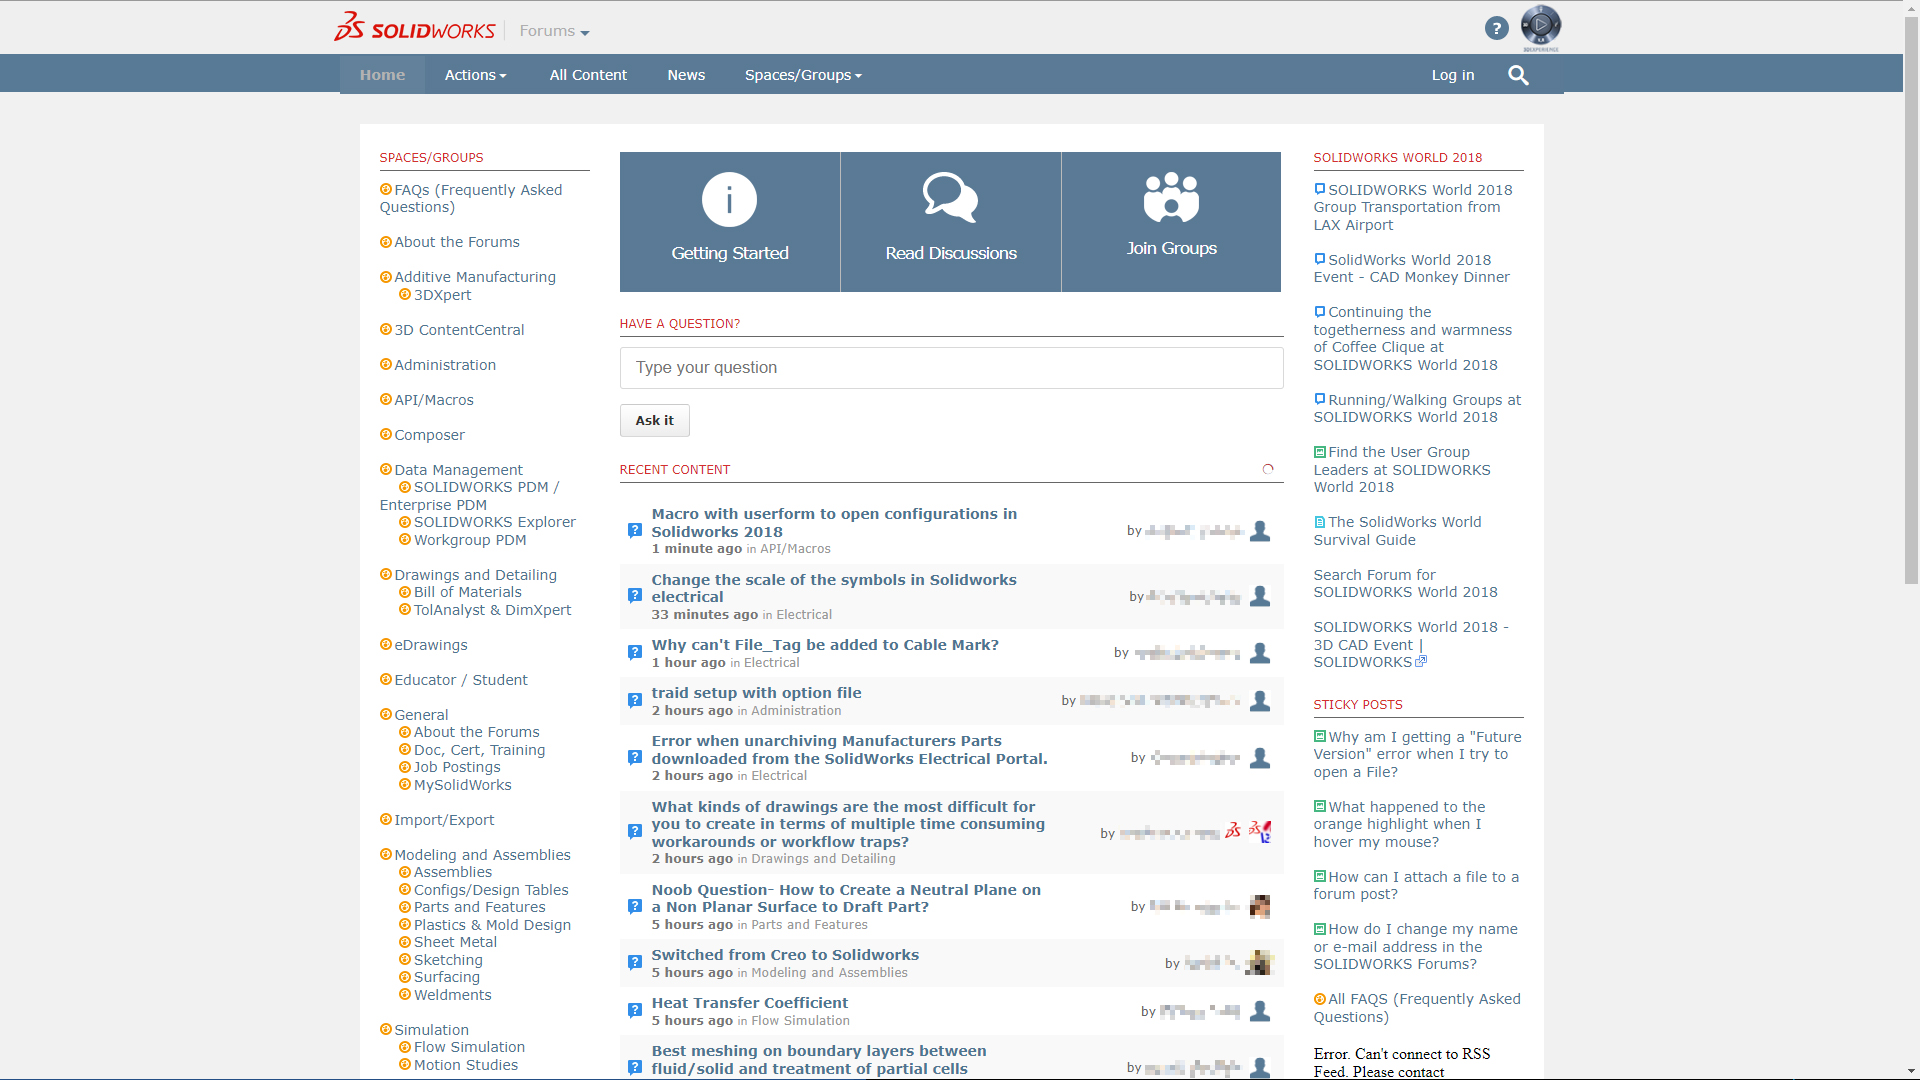Click the SOLIDWORKS logo
Viewport: 1920px width, 1080px height.
414,29
